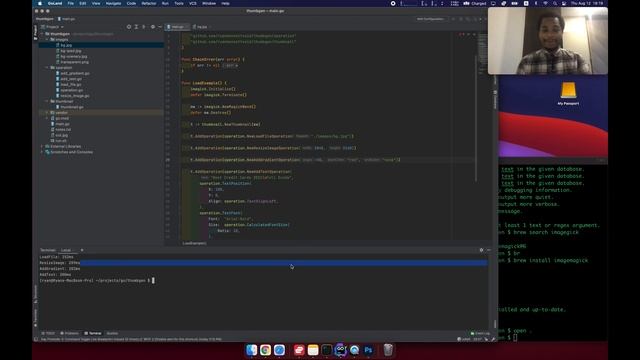Collapse the thumbgen root folder
The height and width of the screenshot is (360, 640).
tap(42, 34)
